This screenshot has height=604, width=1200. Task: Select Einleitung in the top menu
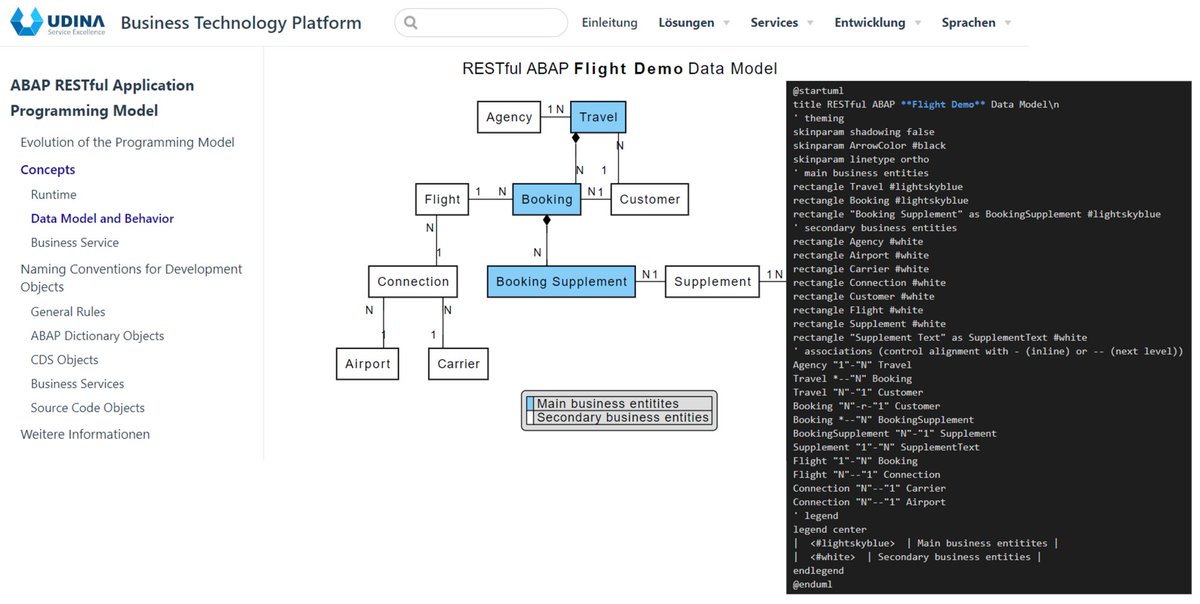point(609,22)
